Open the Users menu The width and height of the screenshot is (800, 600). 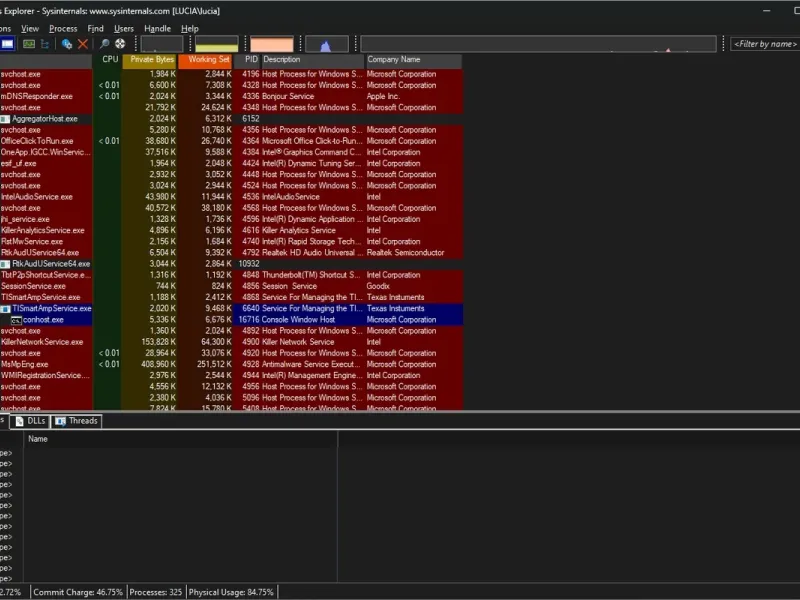point(124,29)
